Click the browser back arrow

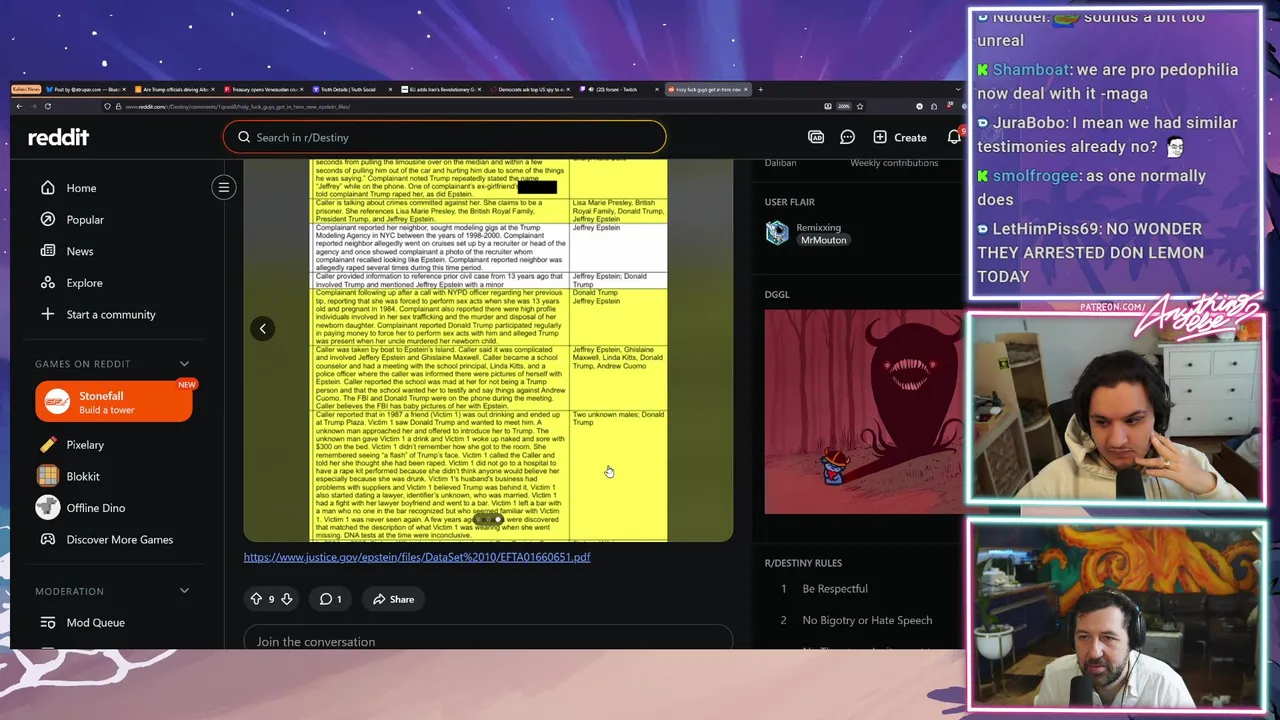tap(20, 106)
